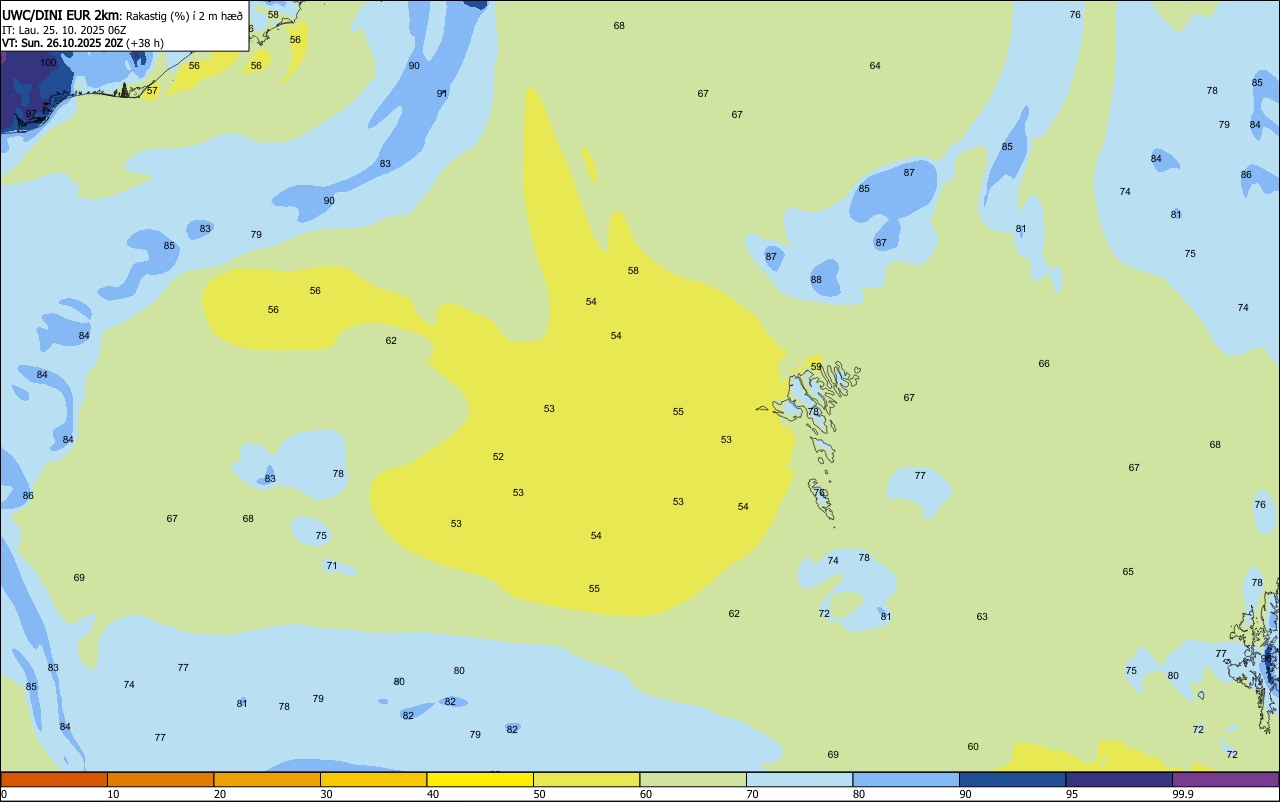Image resolution: width=1280 pixels, height=802 pixels.
Task: Click the '71' humidity value on the map
Action: (332, 566)
